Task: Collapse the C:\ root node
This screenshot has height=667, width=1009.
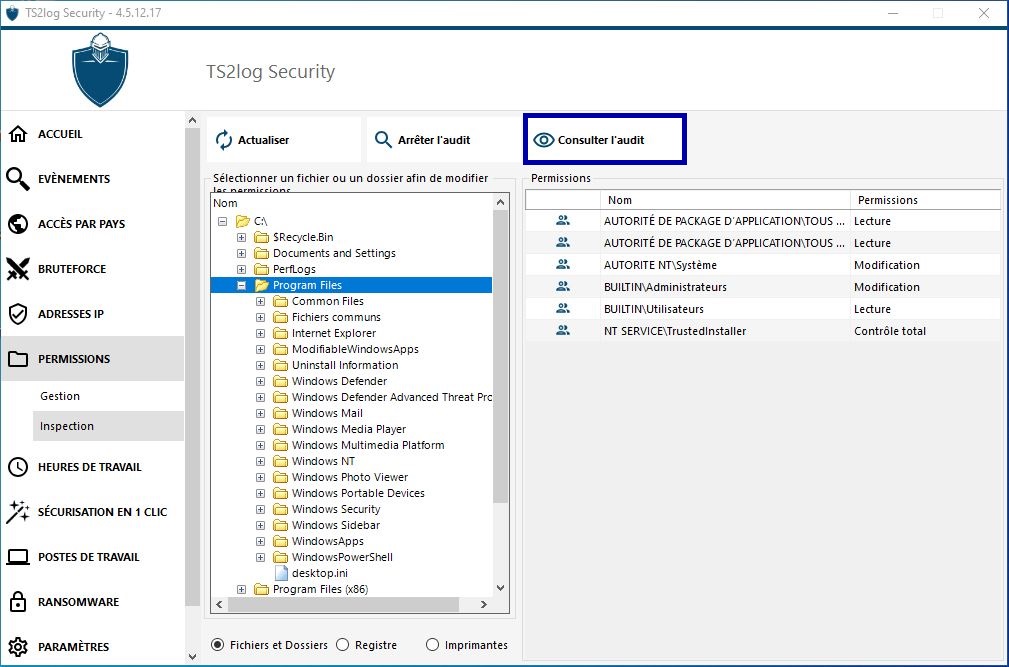Action: 223,221
